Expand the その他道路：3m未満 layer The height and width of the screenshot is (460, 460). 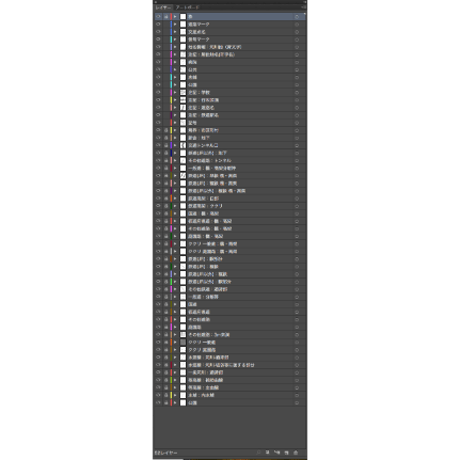point(175,335)
